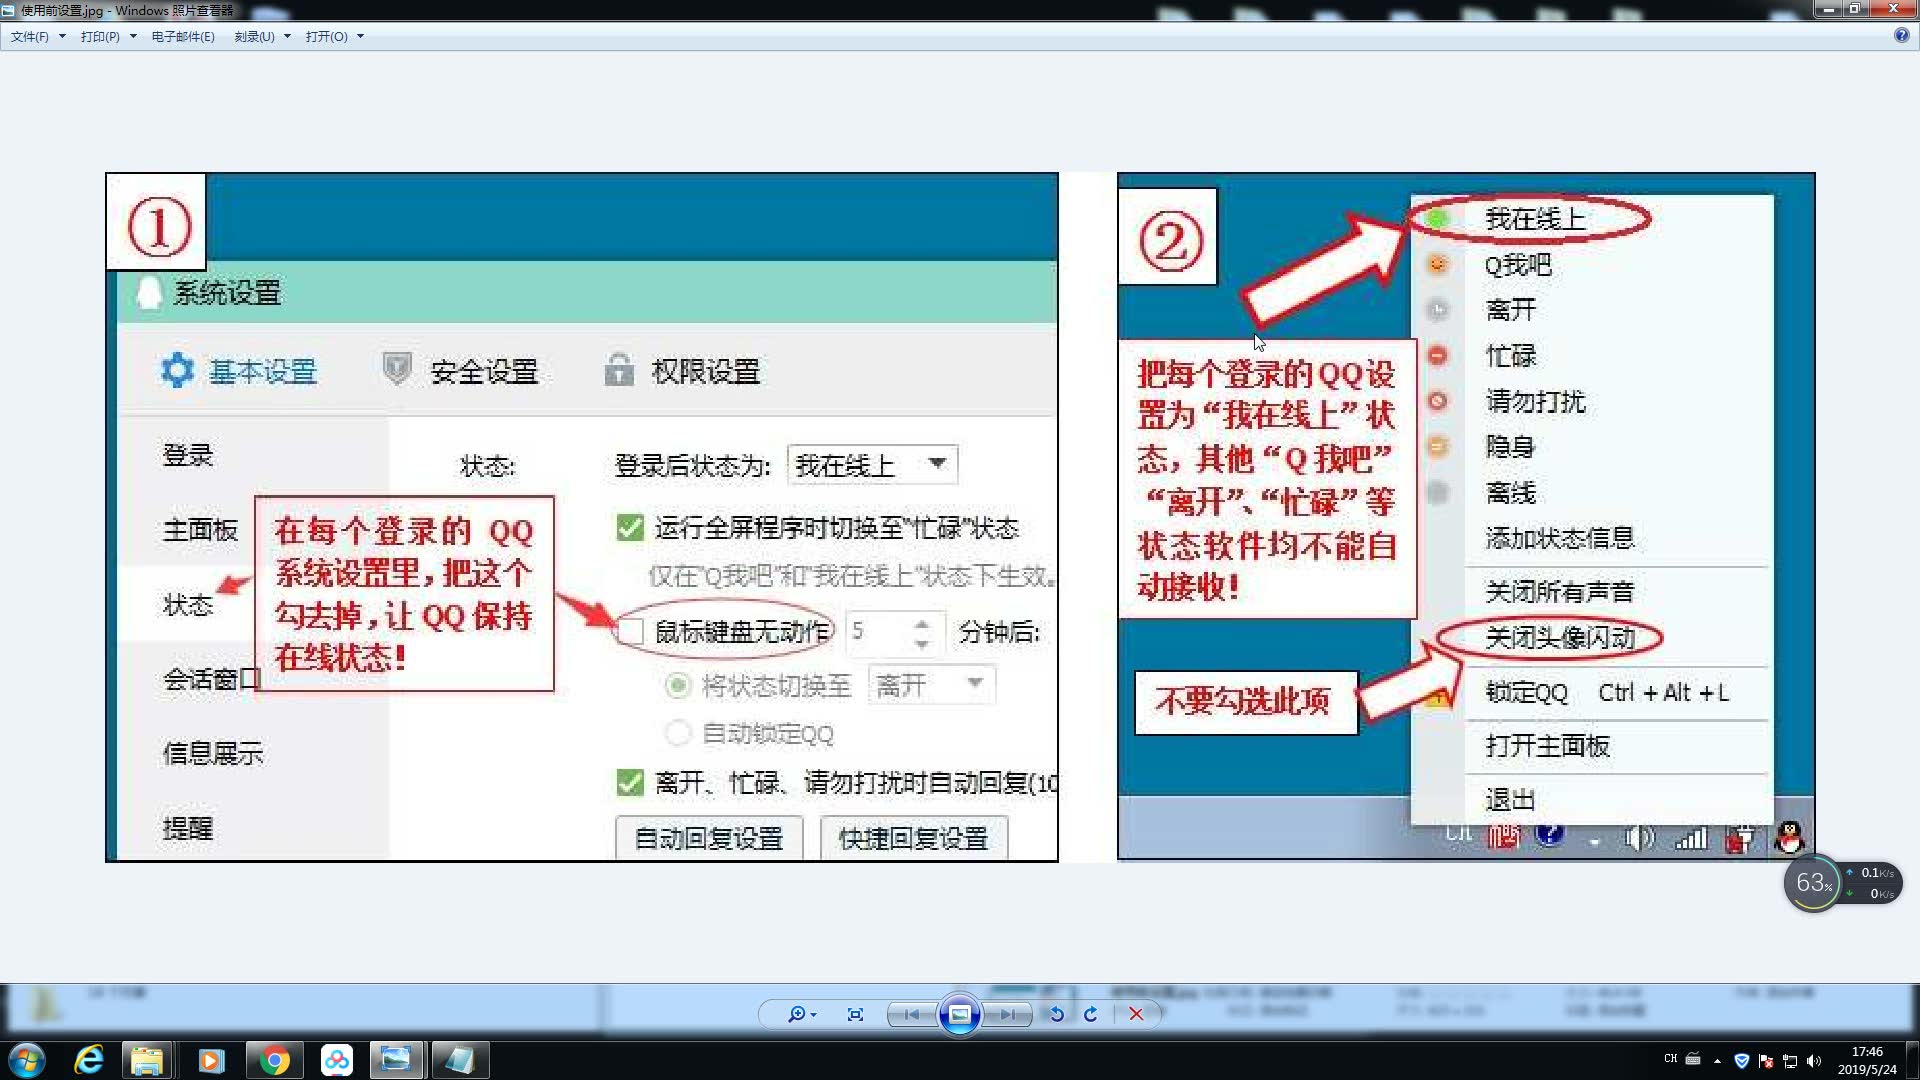Uncheck 运行全屏程序时切换至忙碌状态 checkbox

(630, 527)
